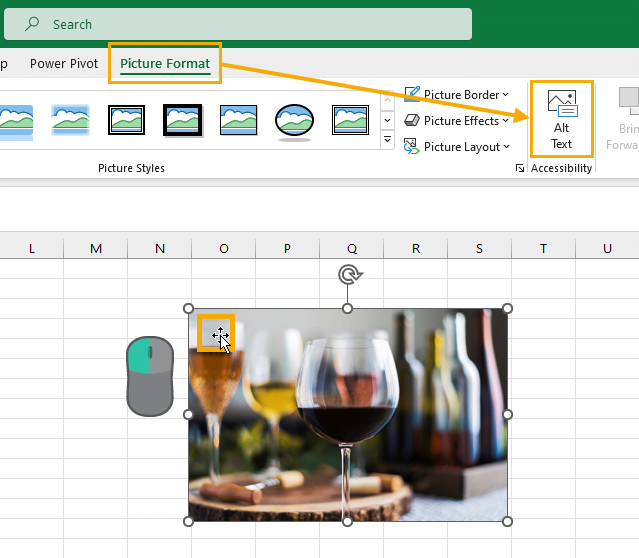Image resolution: width=639 pixels, height=558 pixels.
Task: Click the Picture Layout icon
Action: tap(411, 146)
